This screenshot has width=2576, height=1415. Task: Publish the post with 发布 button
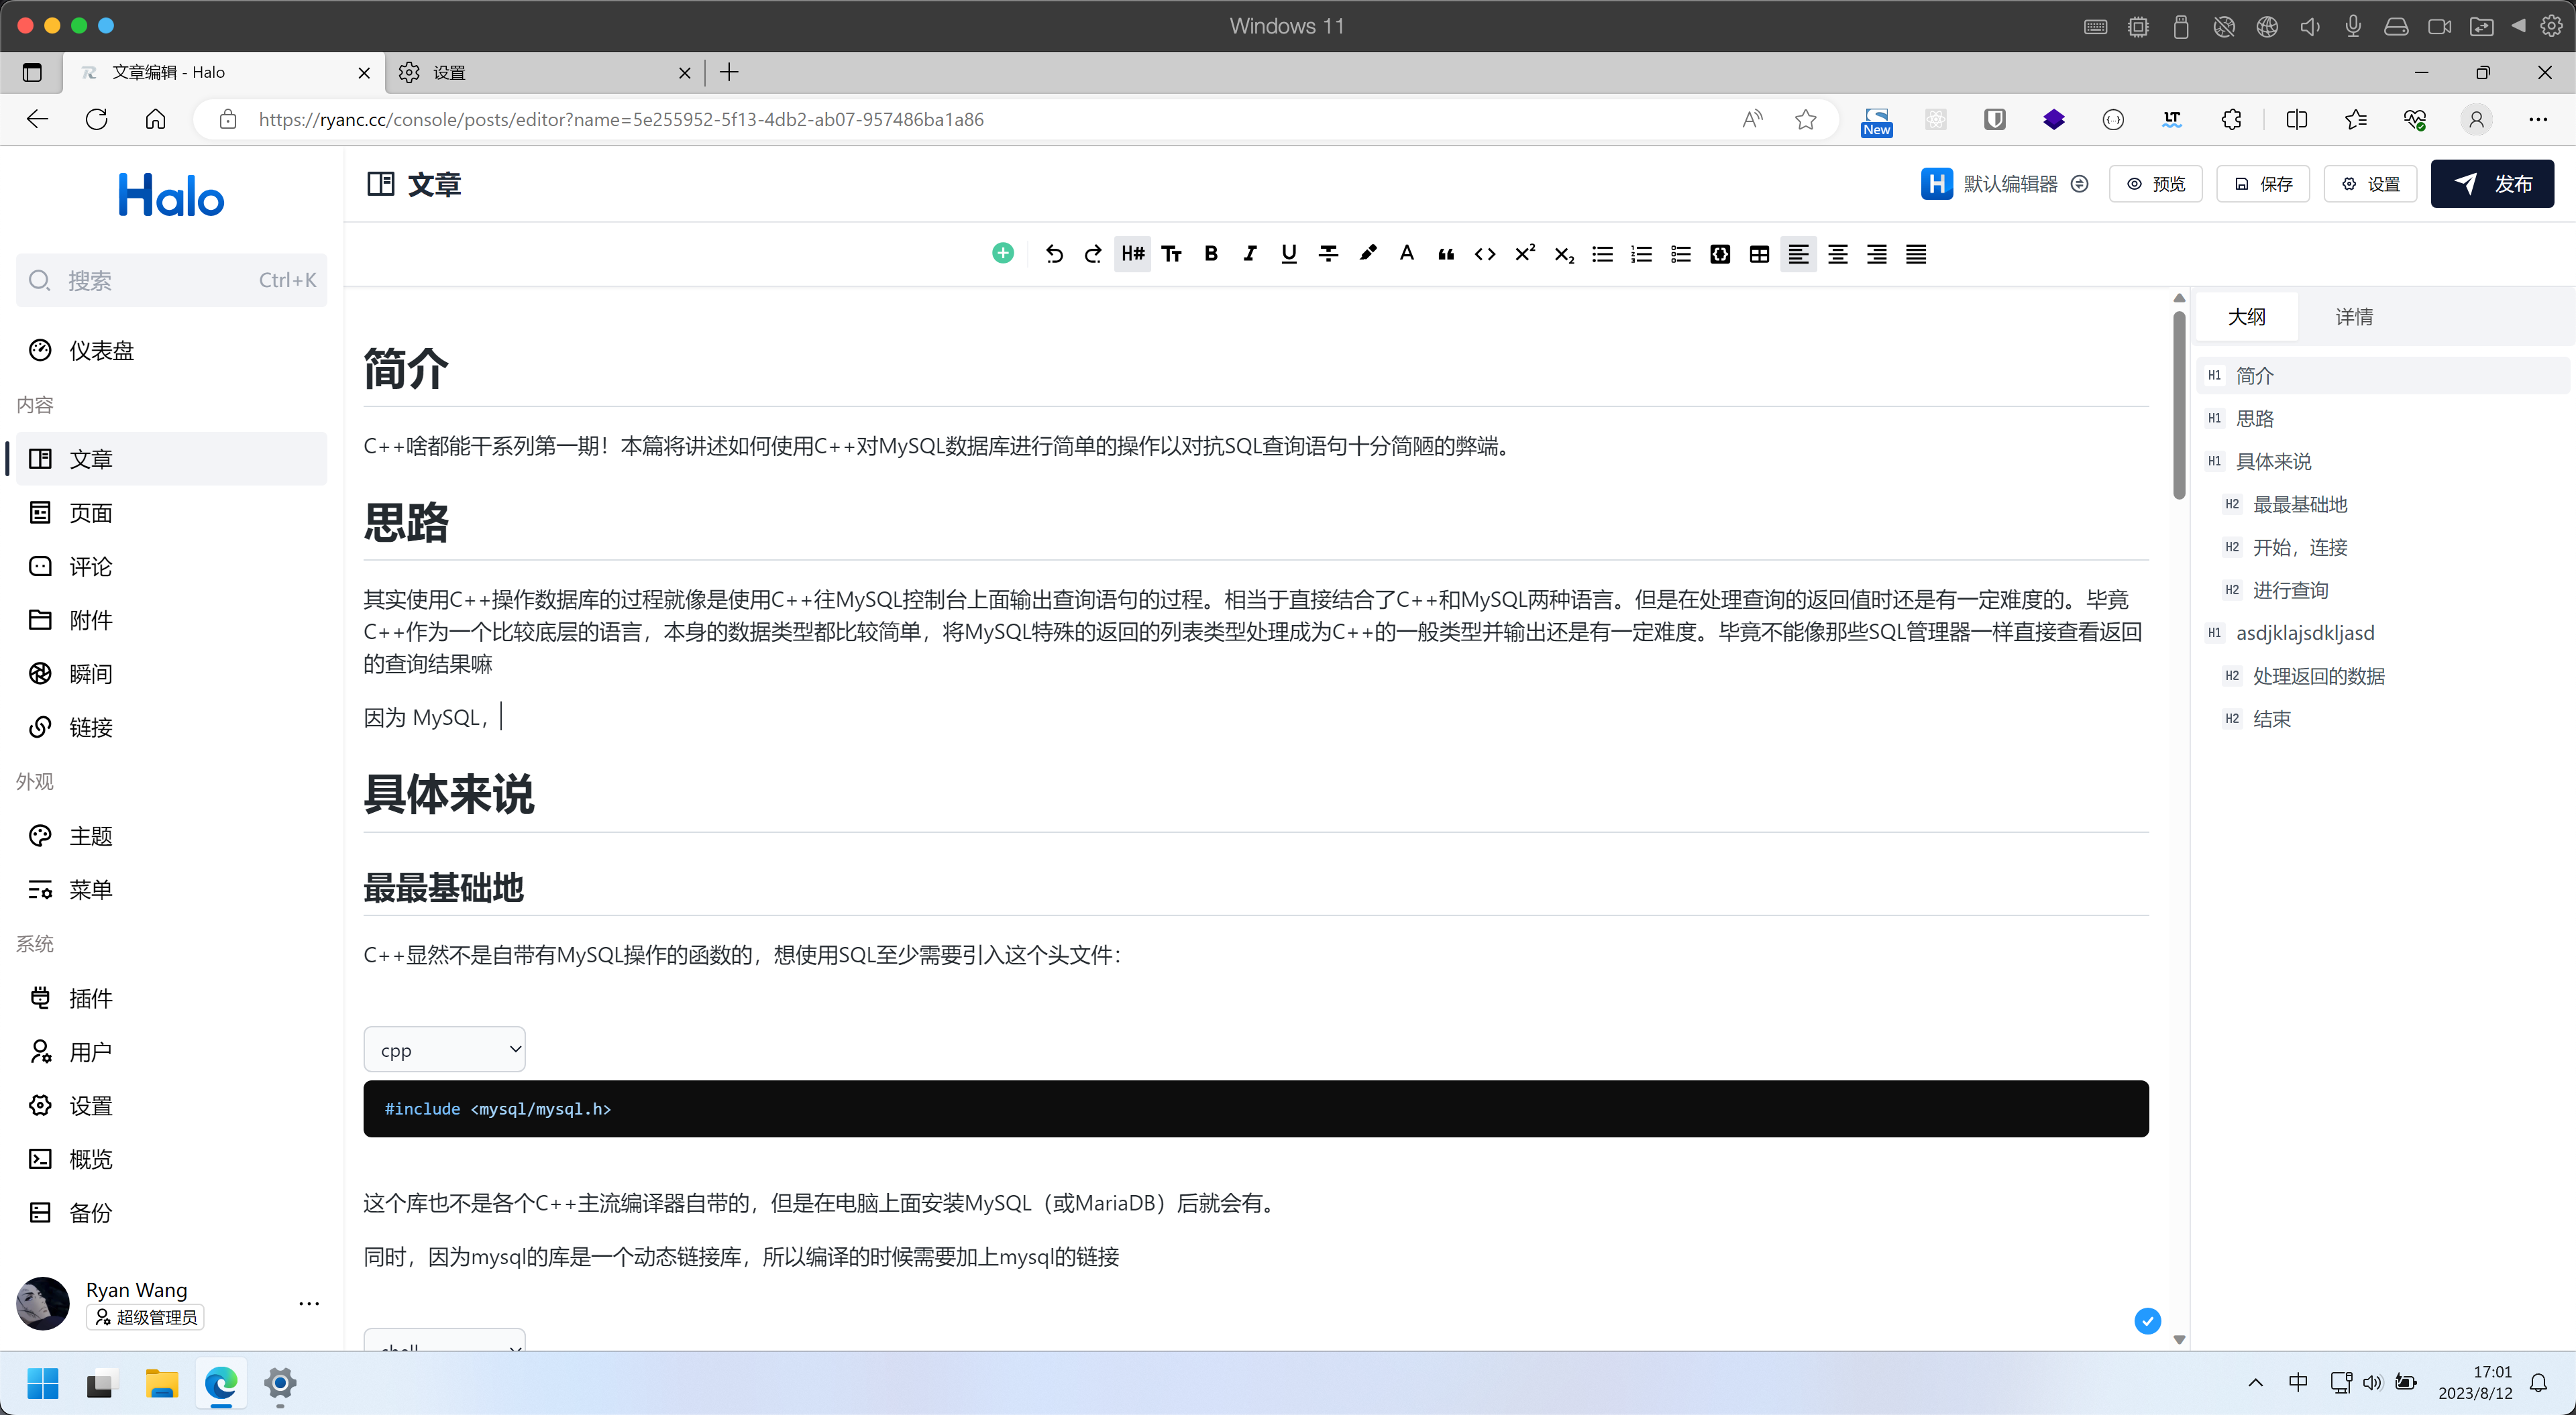pyautogui.click(x=2493, y=184)
